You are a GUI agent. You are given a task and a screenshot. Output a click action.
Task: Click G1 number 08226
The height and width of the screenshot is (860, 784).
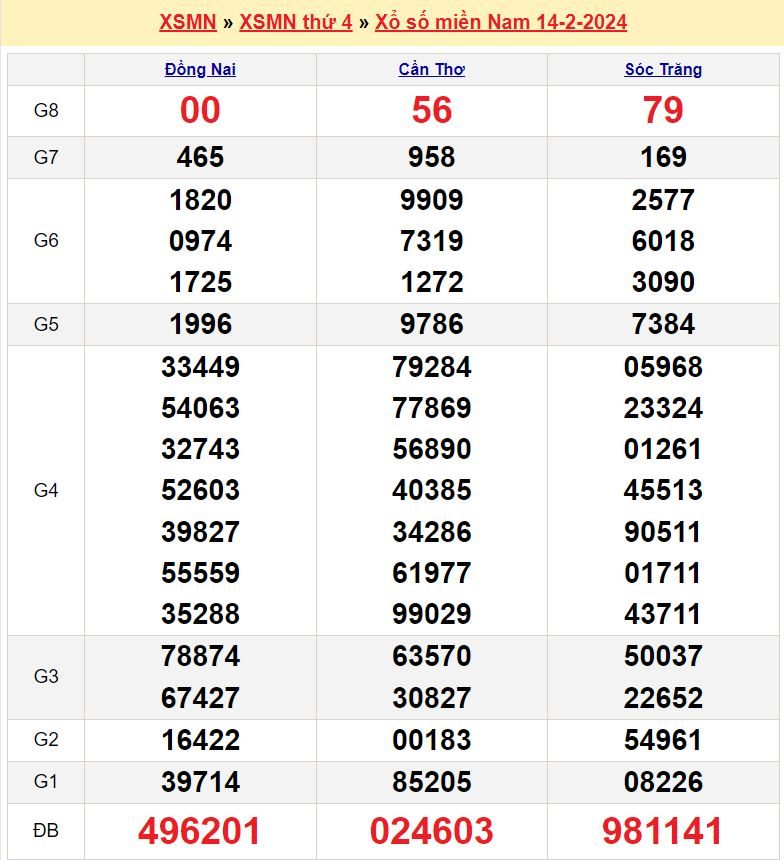[663, 782]
